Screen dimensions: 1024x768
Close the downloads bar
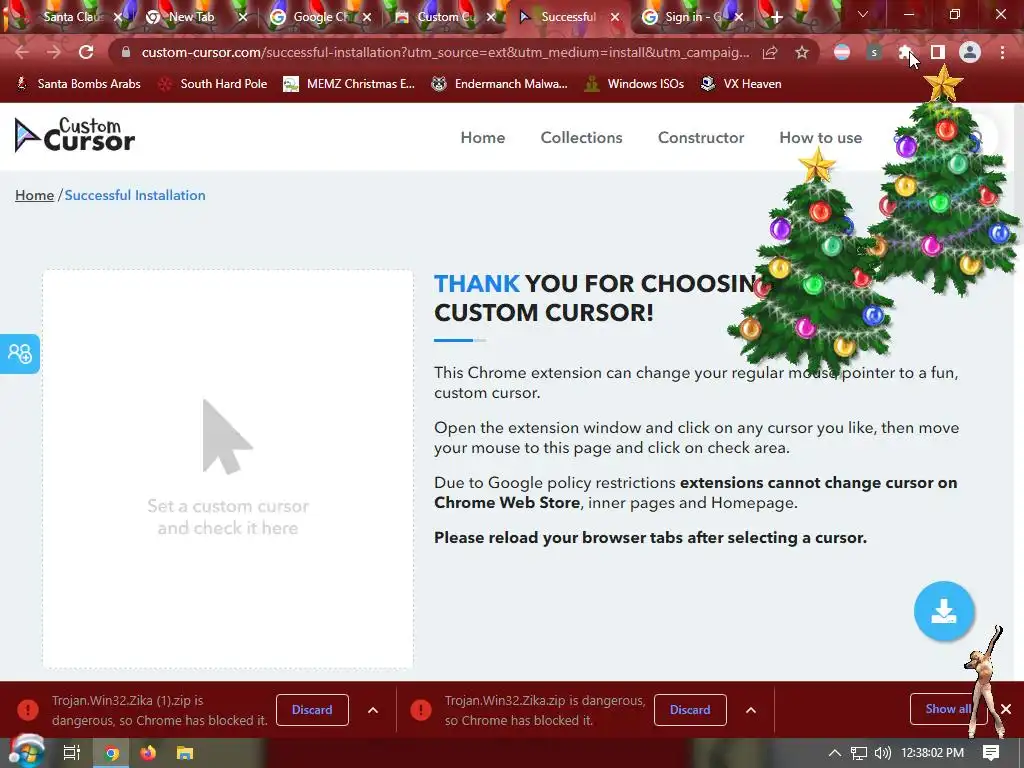click(x=1006, y=709)
